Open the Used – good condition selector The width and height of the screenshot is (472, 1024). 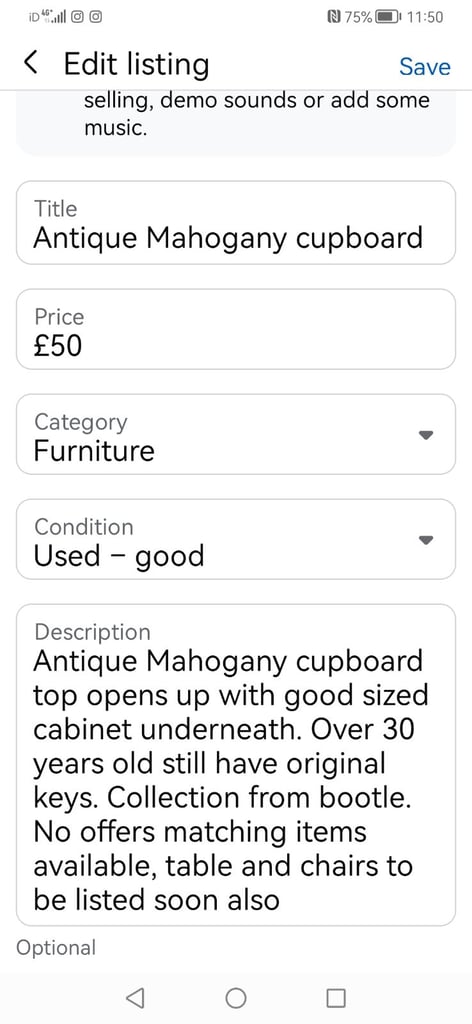tap(236, 539)
